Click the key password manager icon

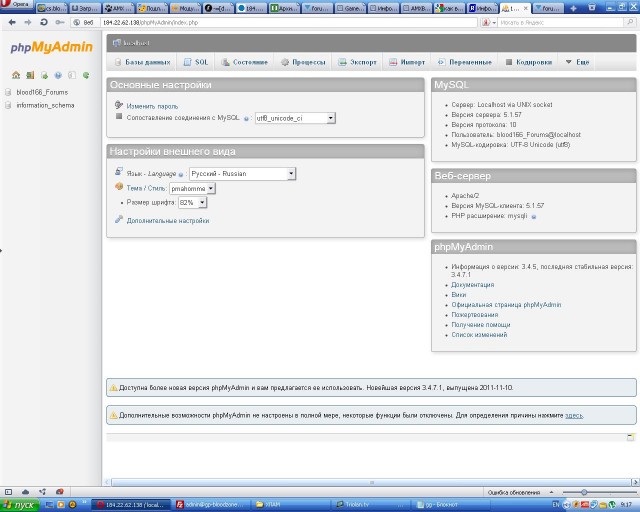click(60, 22)
